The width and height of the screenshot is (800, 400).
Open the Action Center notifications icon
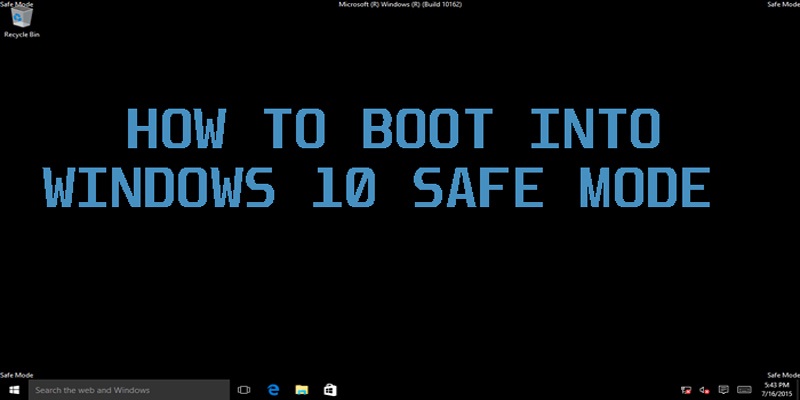point(724,389)
